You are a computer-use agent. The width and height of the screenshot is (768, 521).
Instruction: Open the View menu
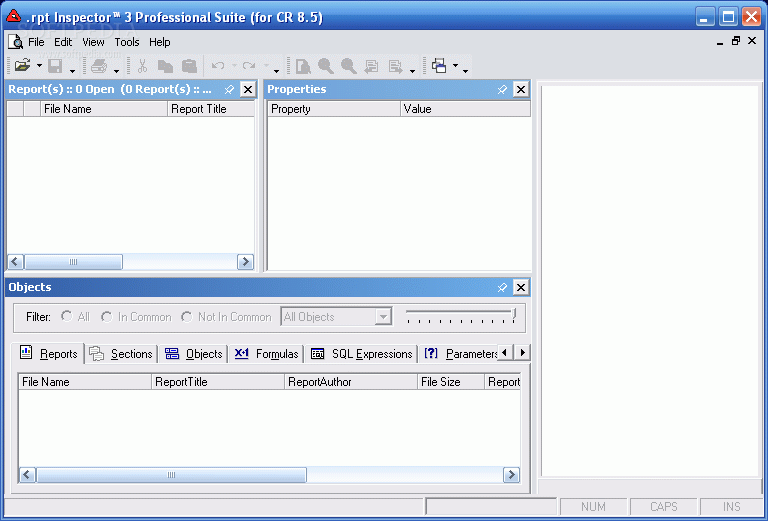[93, 42]
